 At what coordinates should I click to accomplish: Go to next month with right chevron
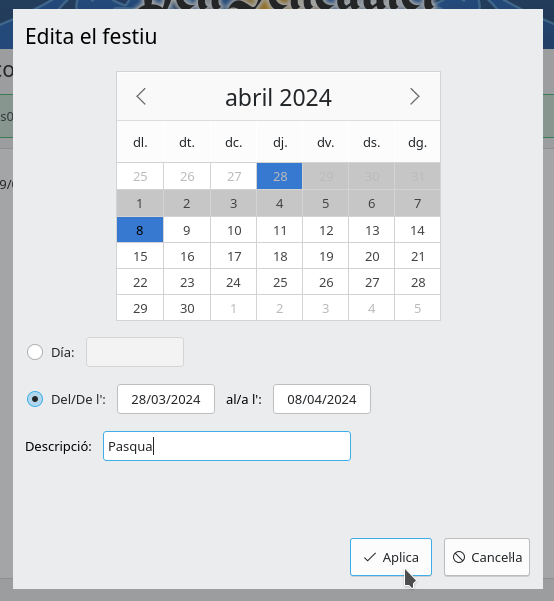point(415,97)
